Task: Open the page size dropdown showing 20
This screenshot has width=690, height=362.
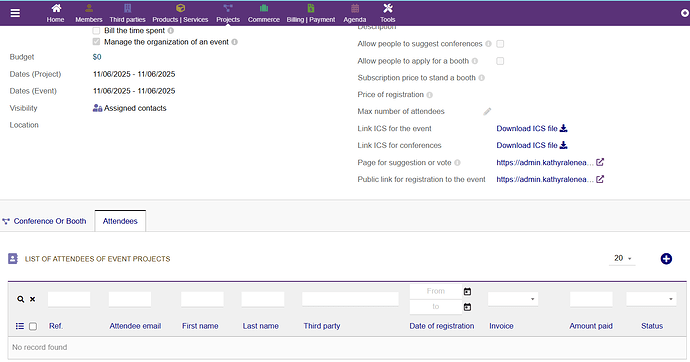Action: 622,258
